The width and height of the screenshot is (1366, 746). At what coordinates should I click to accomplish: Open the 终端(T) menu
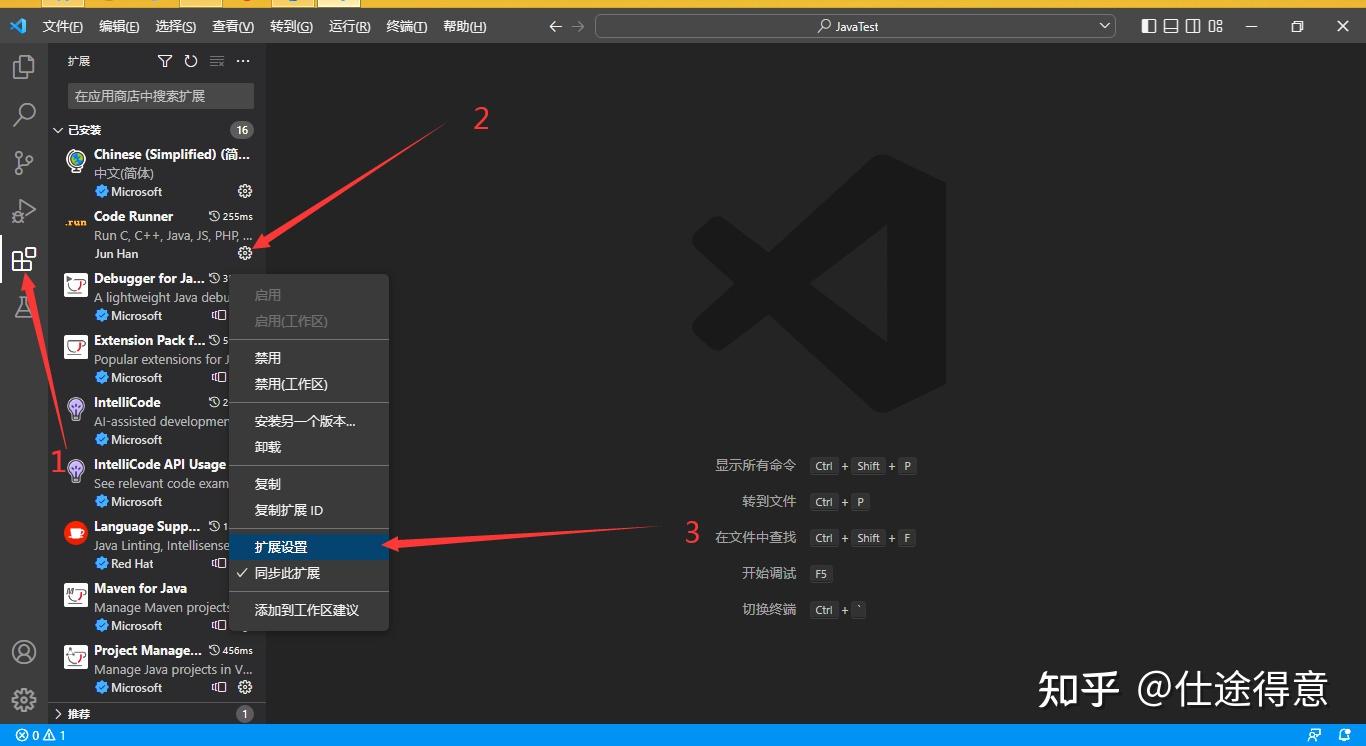click(x=407, y=27)
